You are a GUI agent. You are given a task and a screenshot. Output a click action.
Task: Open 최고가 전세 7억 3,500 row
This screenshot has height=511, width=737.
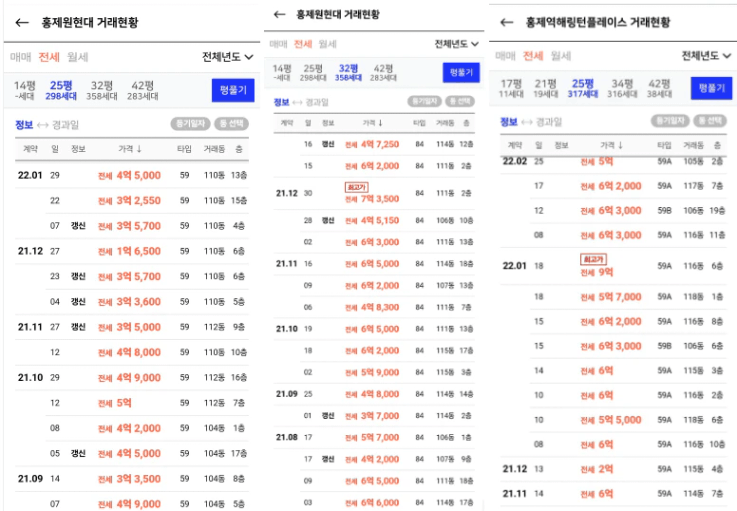tap(374, 193)
